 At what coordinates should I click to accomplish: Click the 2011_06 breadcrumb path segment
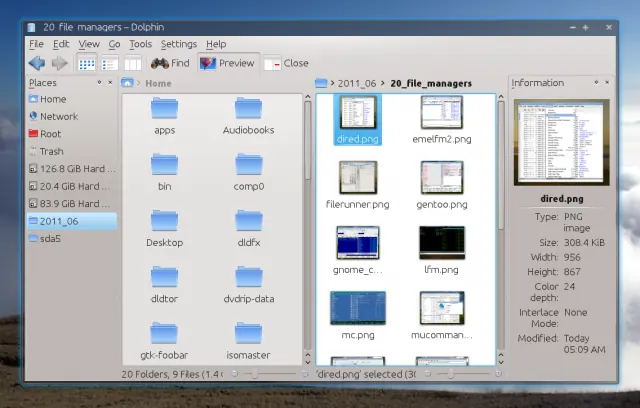click(x=357, y=83)
